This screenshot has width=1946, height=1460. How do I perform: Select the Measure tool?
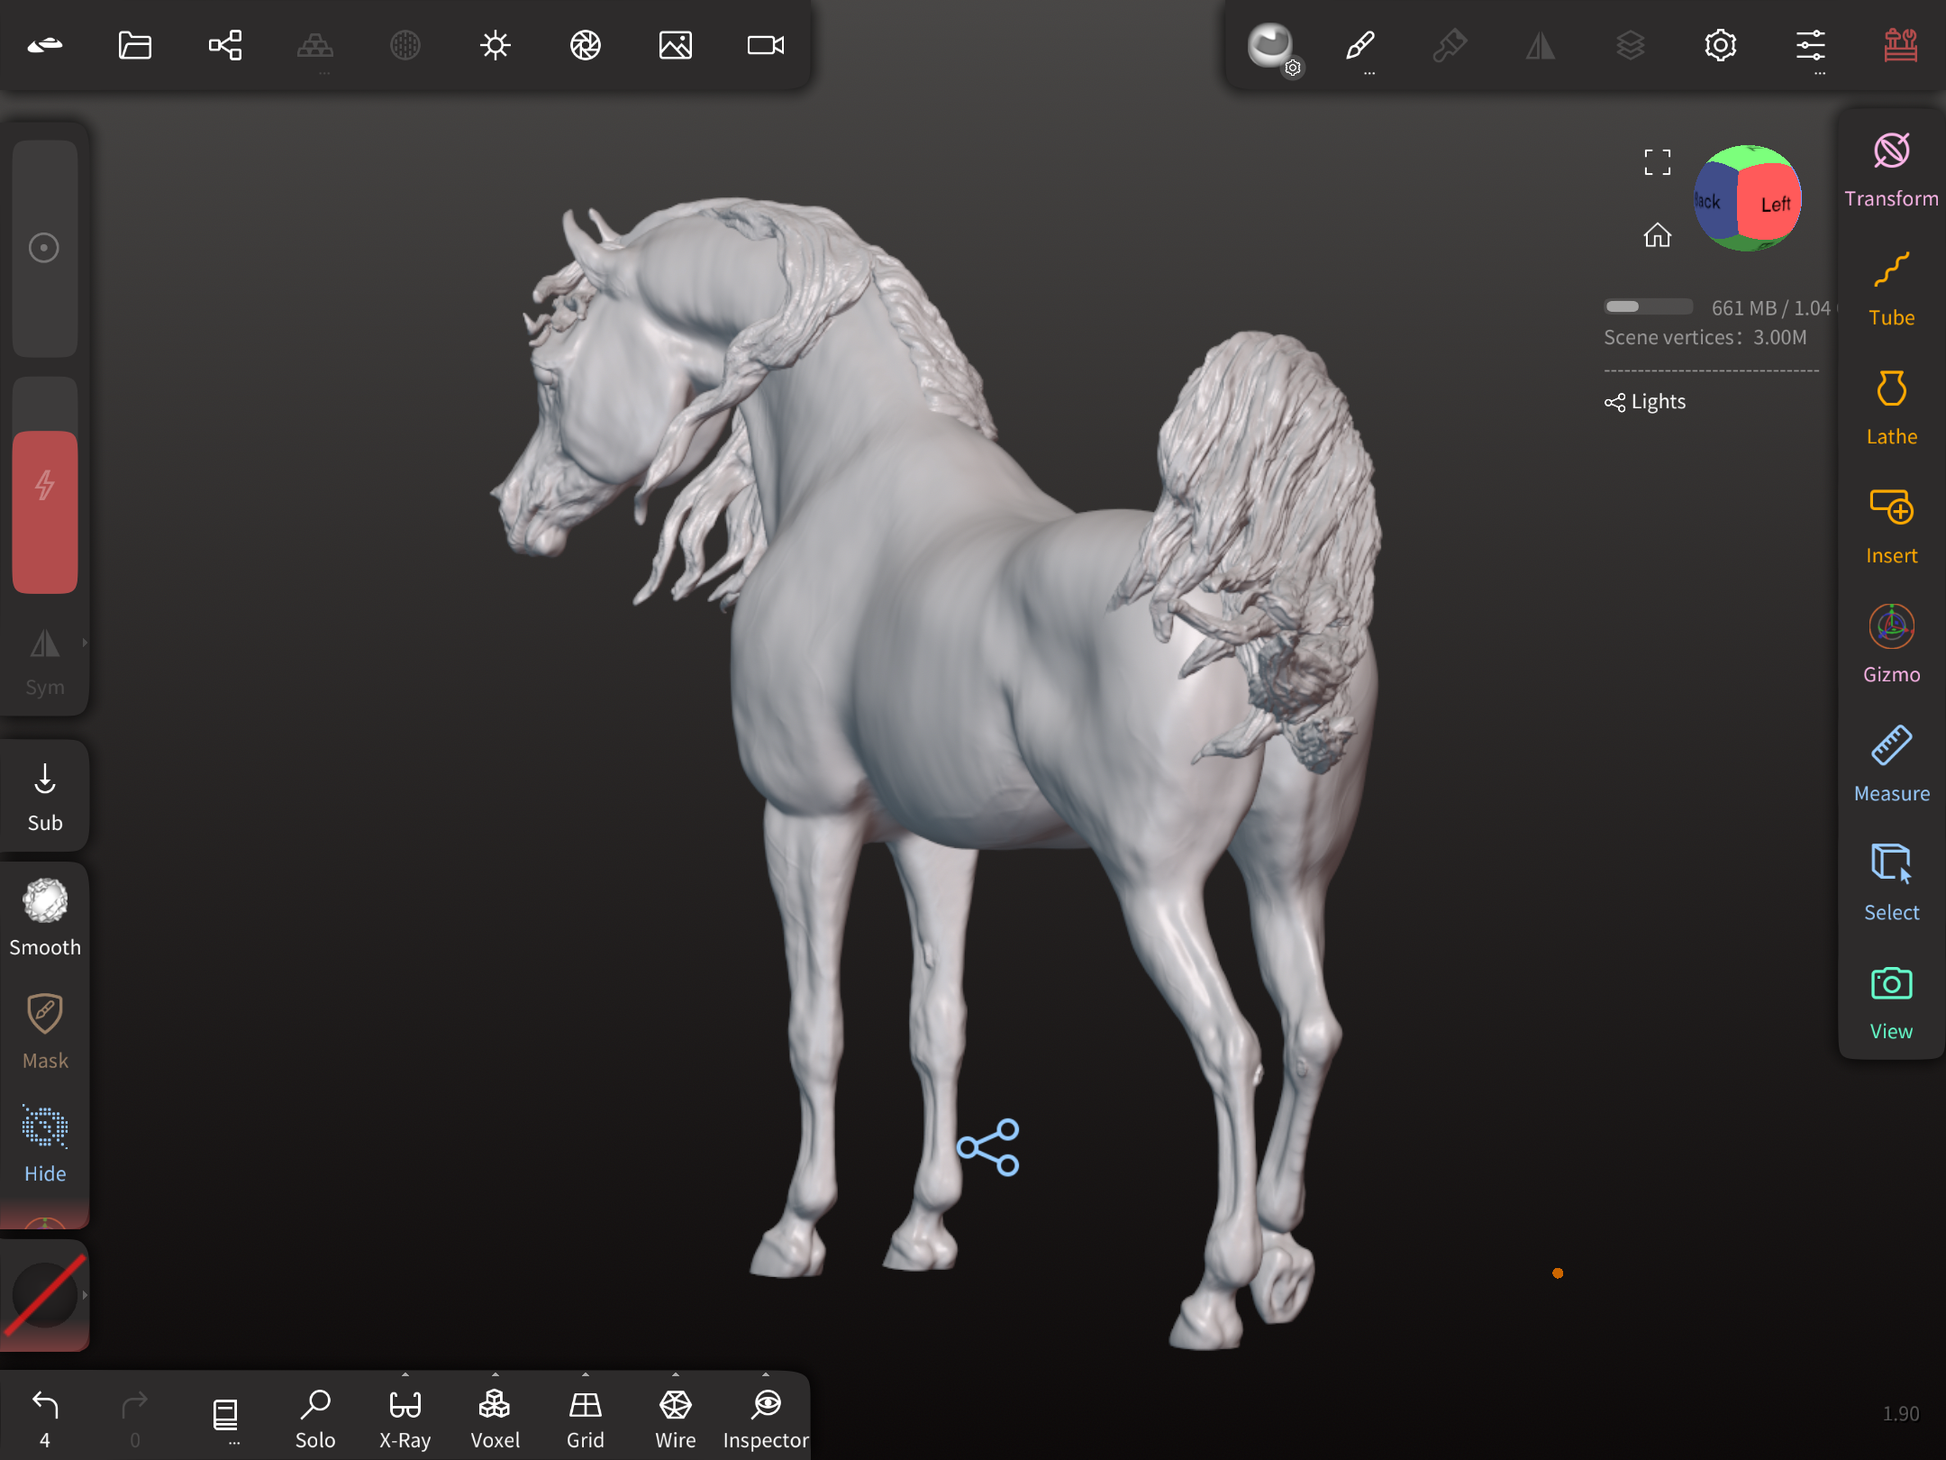(x=1890, y=765)
